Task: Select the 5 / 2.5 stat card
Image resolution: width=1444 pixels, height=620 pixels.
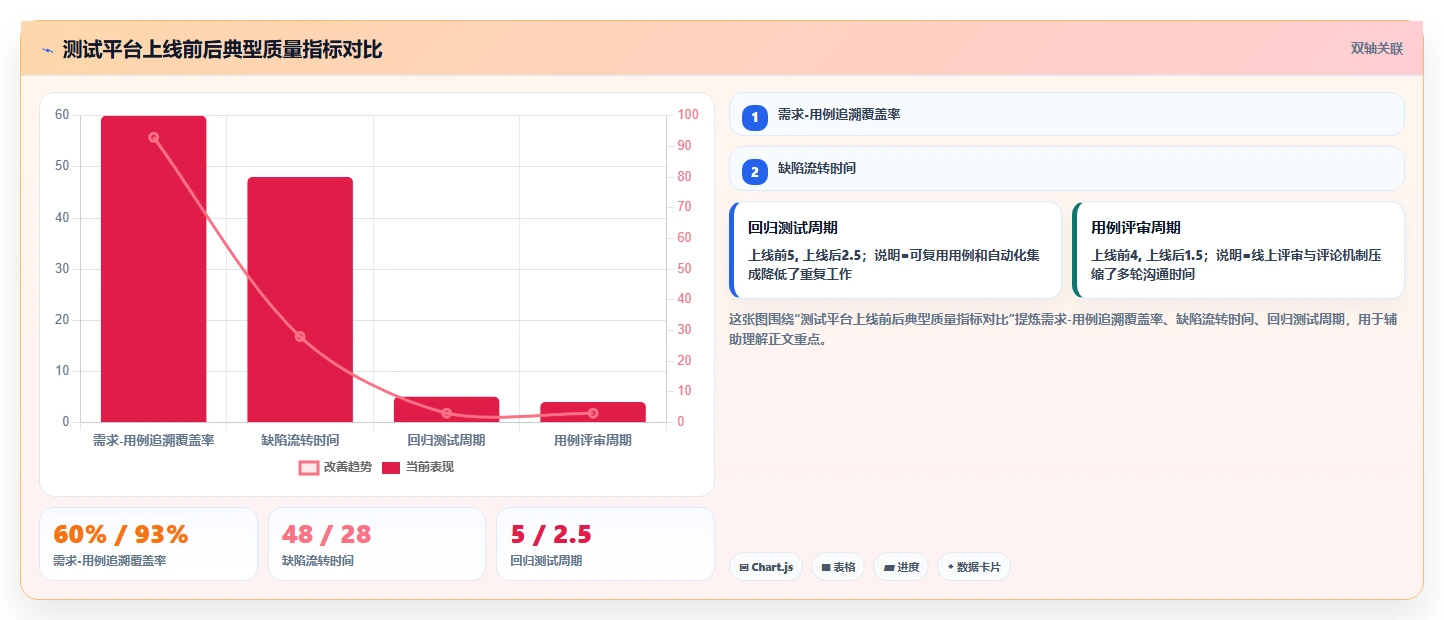Action: tap(605, 544)
